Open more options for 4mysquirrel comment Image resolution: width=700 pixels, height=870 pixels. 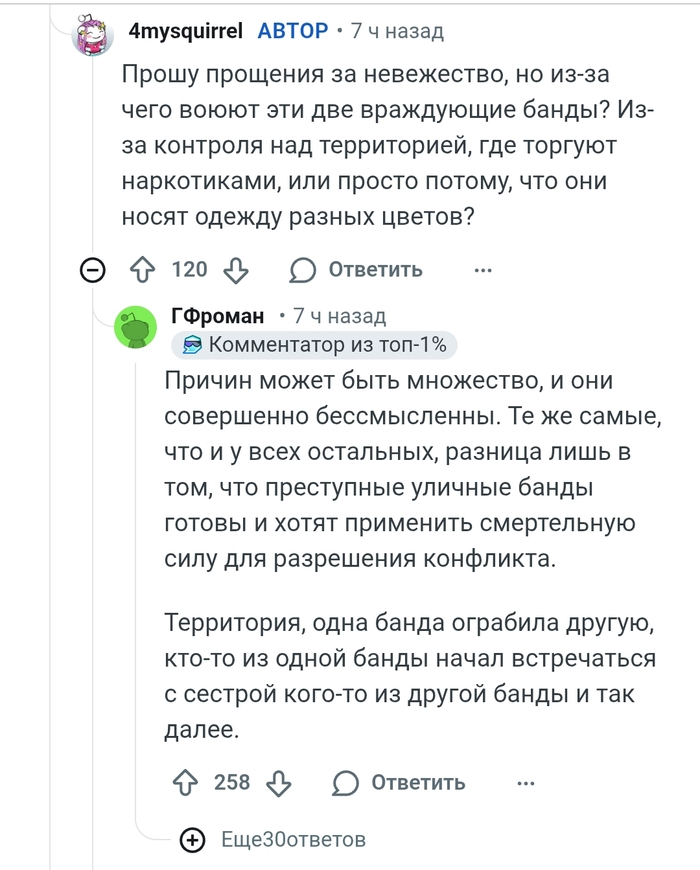(483, 270)
